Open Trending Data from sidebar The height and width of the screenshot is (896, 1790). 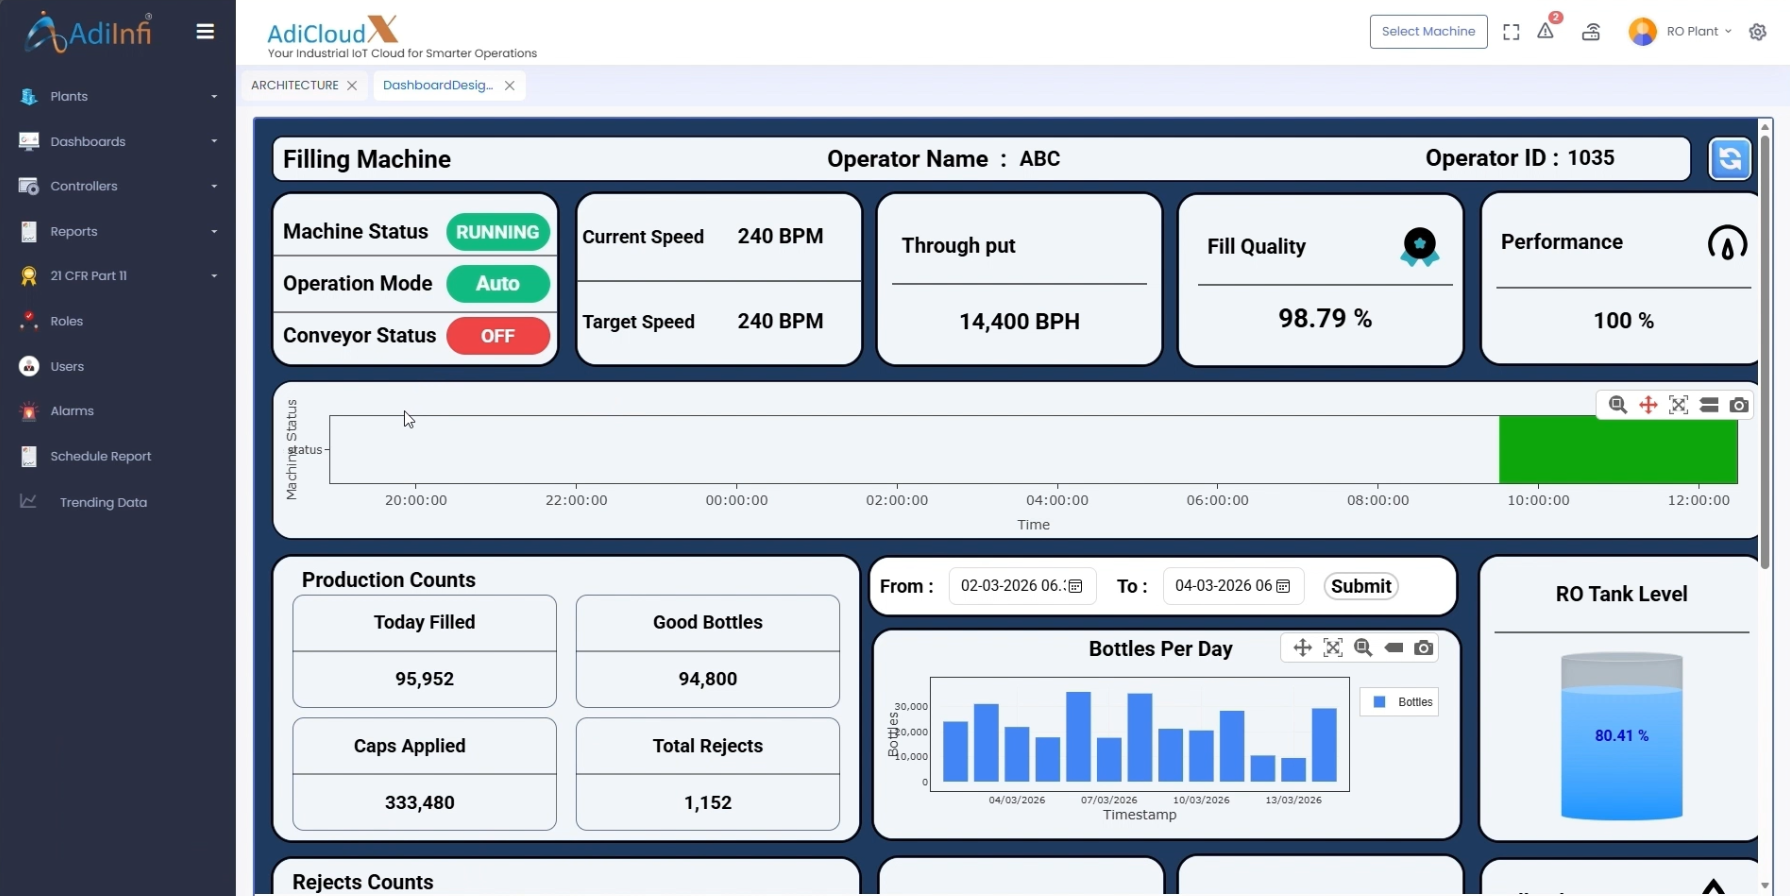click(x=103, y=503)
